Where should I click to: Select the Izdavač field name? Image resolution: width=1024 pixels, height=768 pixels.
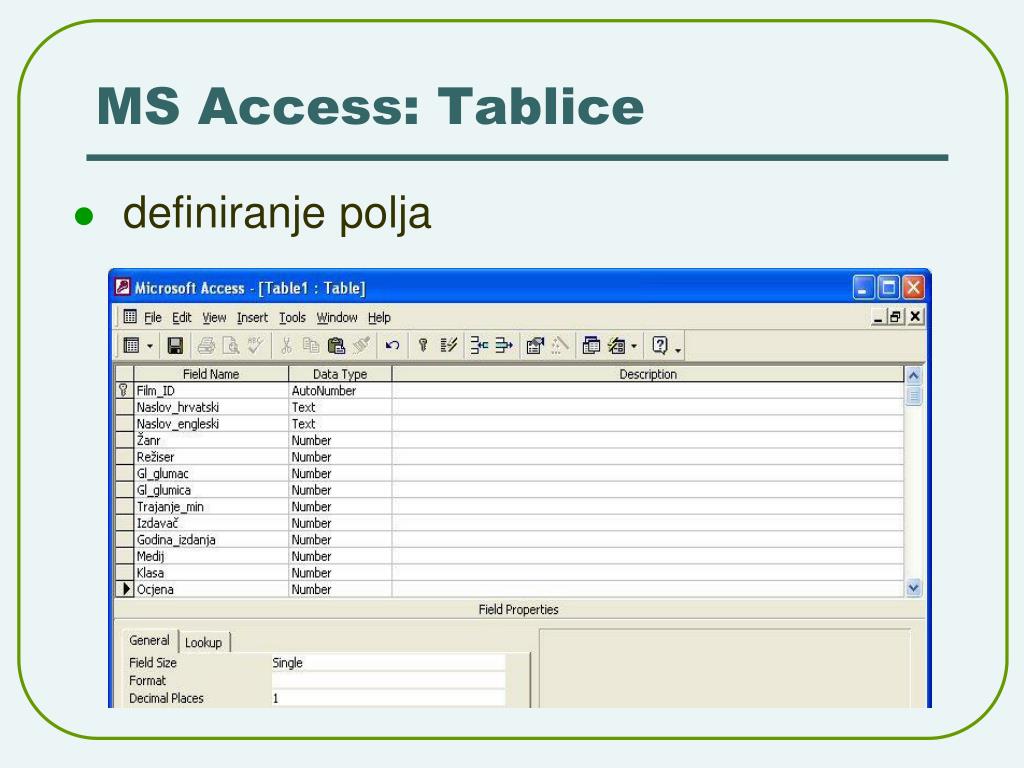211,523
